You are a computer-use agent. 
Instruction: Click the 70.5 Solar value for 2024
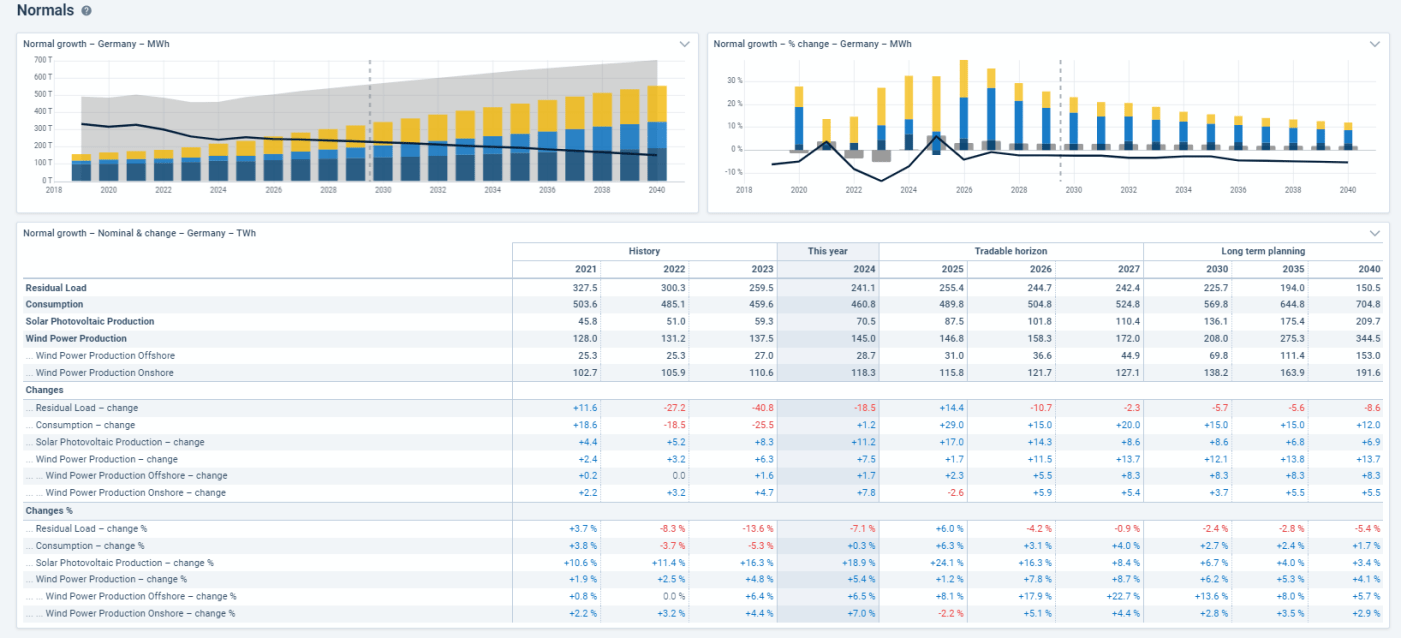point(866,322)
